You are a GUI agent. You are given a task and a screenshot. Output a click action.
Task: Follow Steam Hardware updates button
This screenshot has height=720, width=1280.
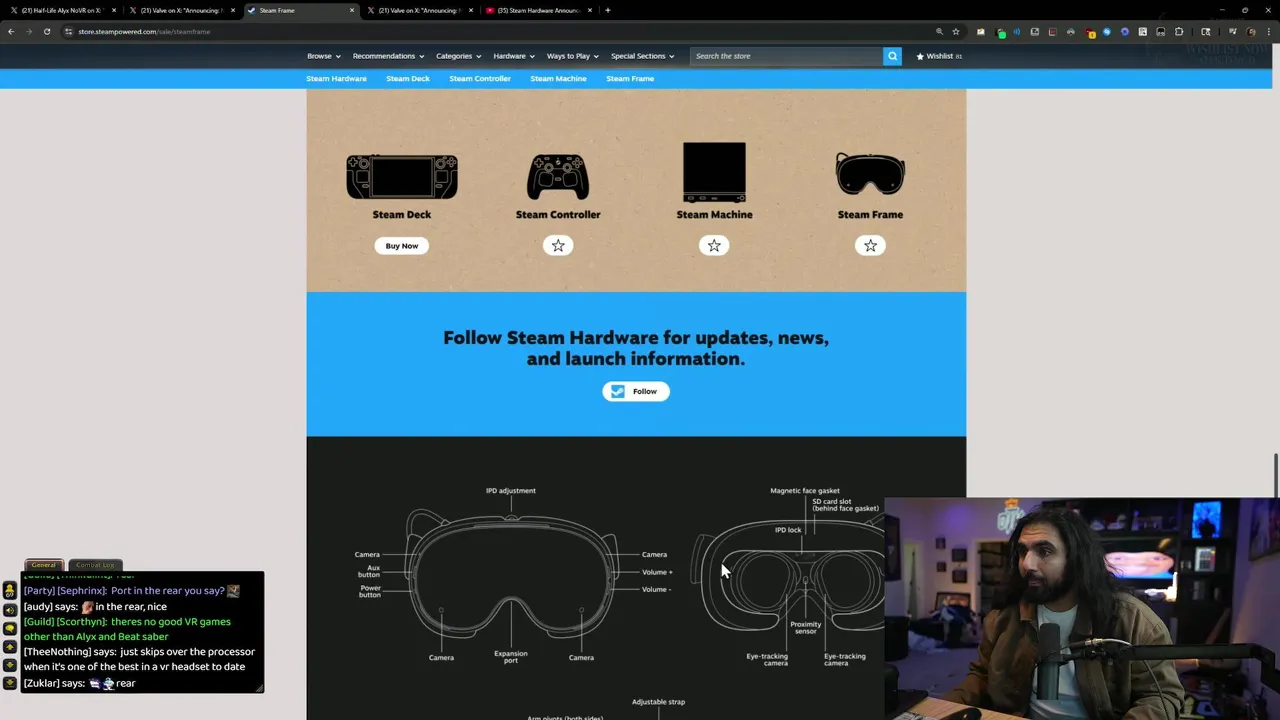tap(636, 391)
